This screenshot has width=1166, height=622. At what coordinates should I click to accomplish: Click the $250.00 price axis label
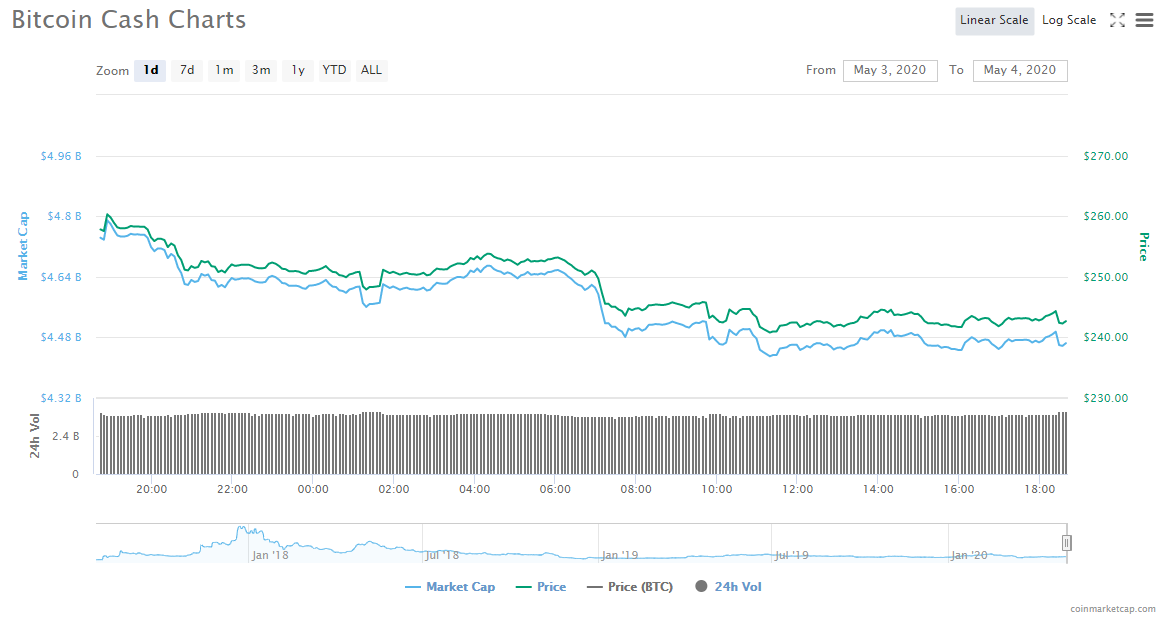click(1106, 278)
